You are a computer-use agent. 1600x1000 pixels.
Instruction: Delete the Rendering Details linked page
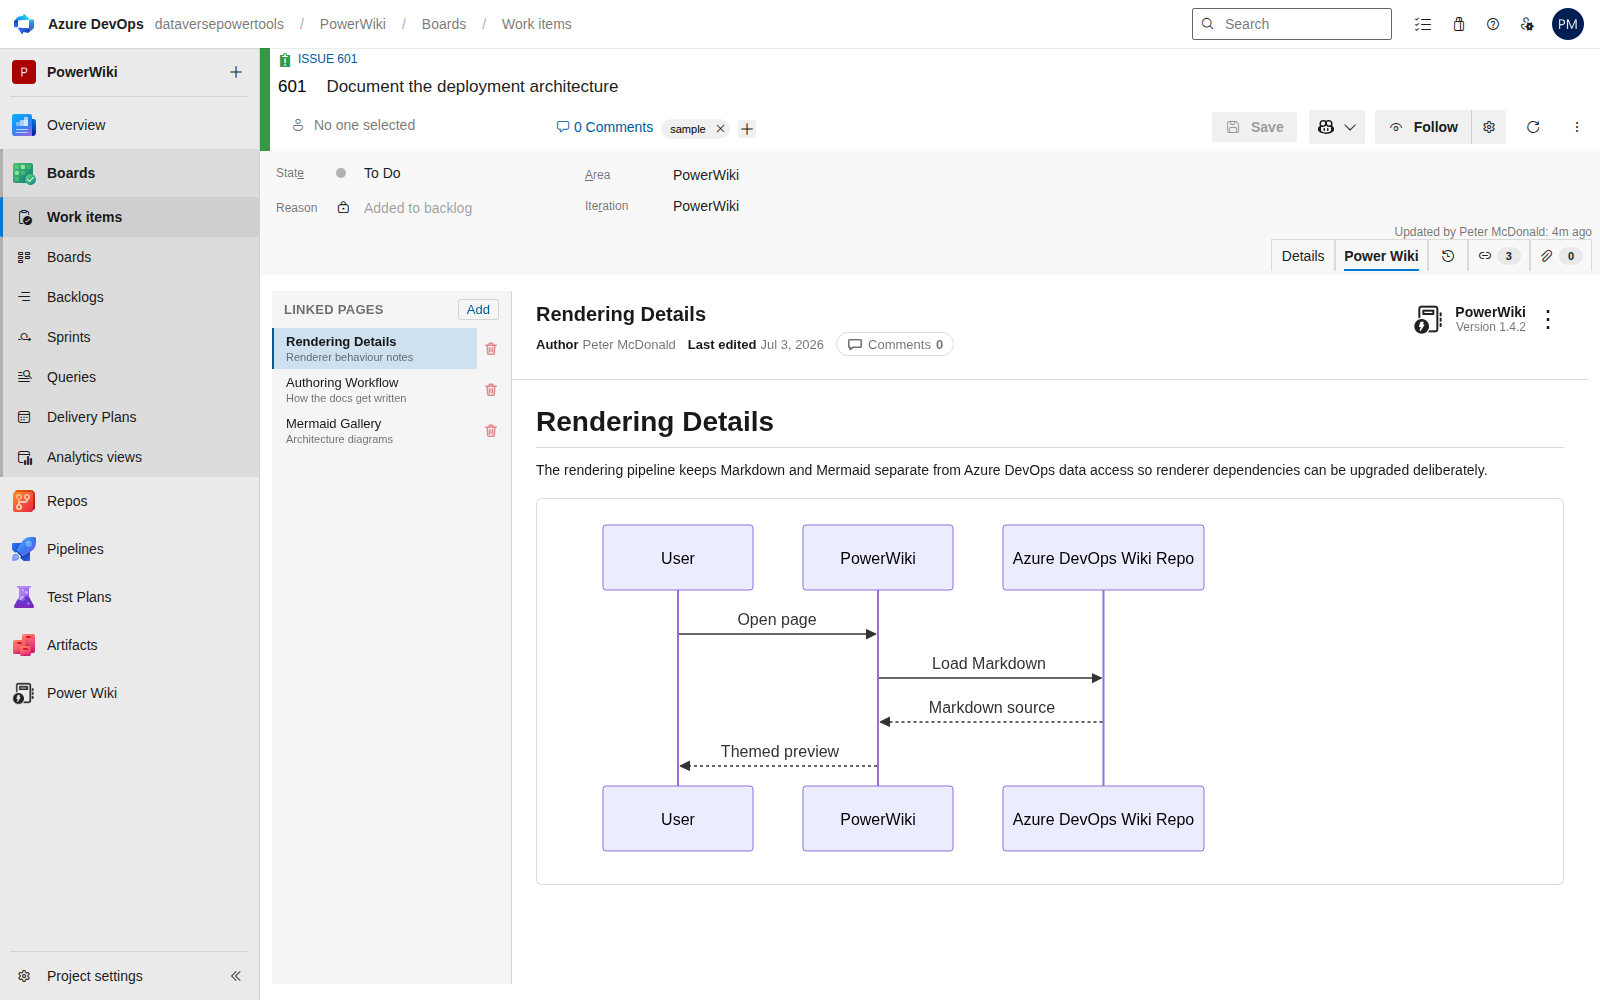click(x=491, y=349)
